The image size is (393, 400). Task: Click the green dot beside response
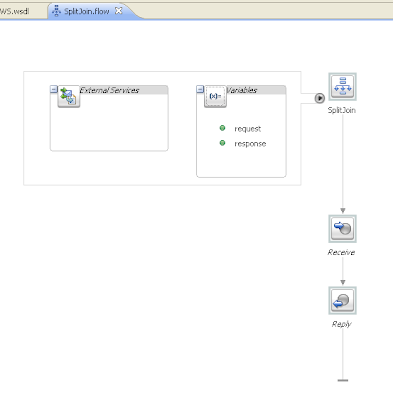click(222, 143)
